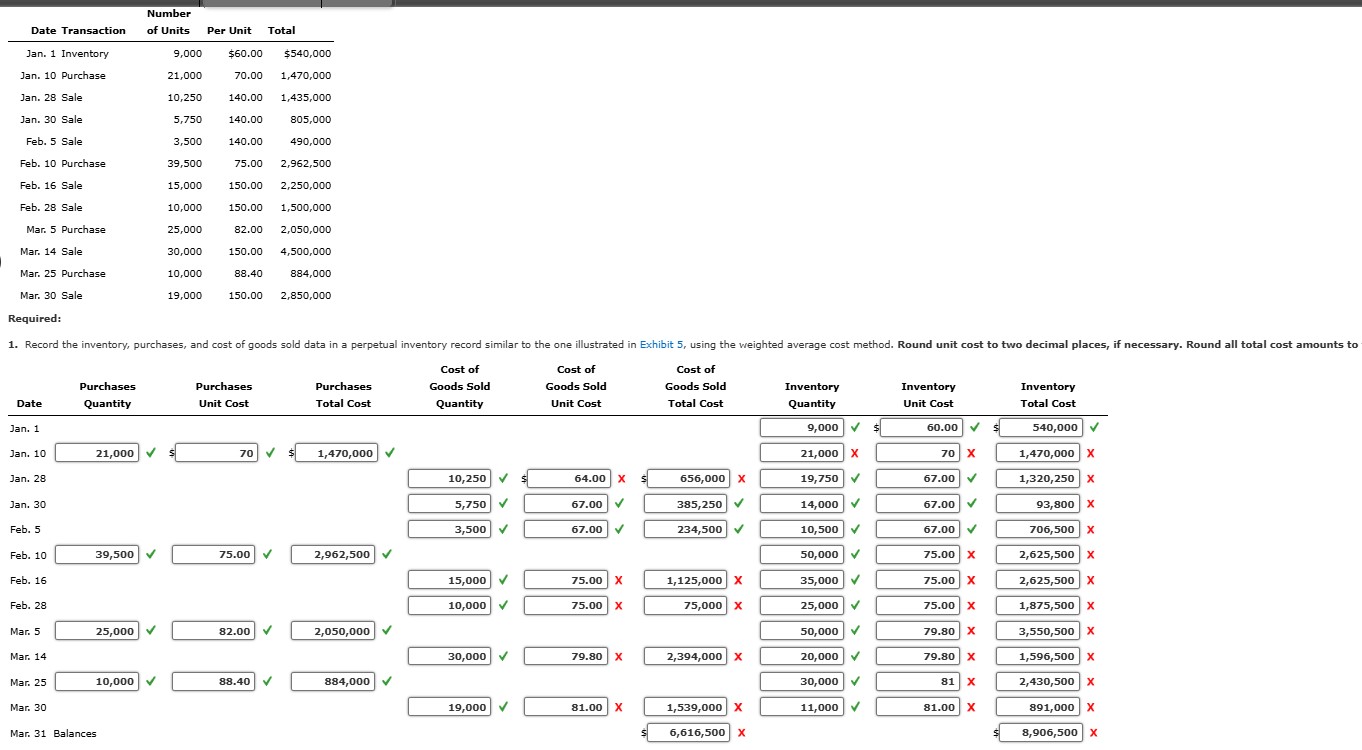Screen dimensions: 1362x750
Task: Select Mar. 25 Inventory Total Cost 2,430,500
Action: pyautogui.click(x=1040, y=681)
